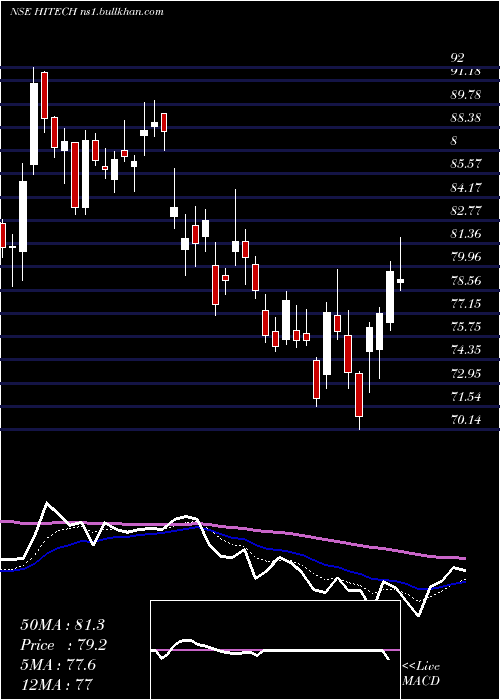Click the 91.18 price axis label
Viewport: 500px width, 700px height.
click(x=466, y=71)
